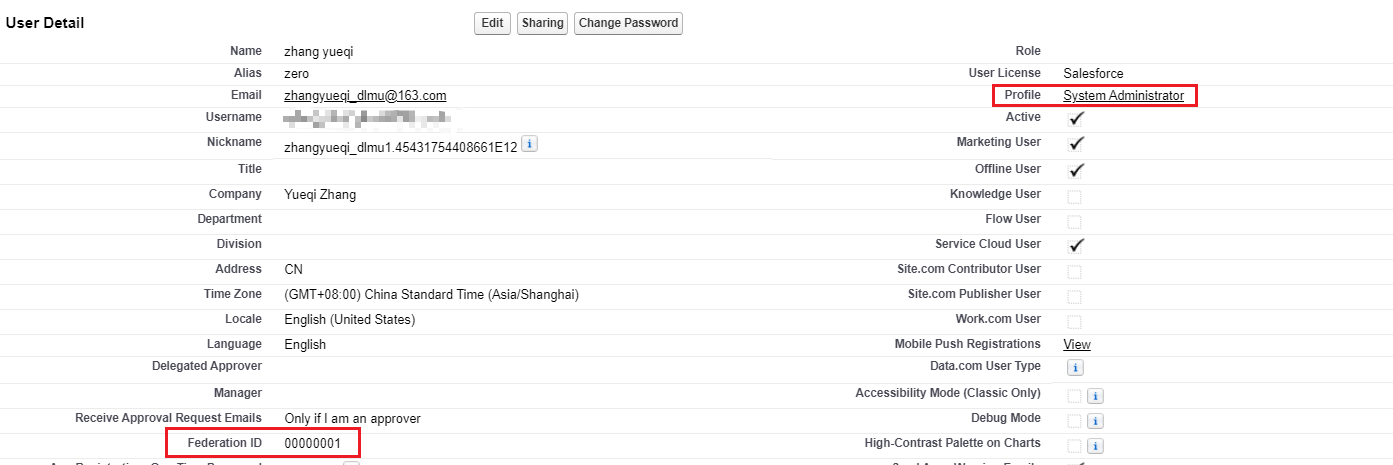Click info icon next to Nickname
The image size is (1393, 465).
530,144
